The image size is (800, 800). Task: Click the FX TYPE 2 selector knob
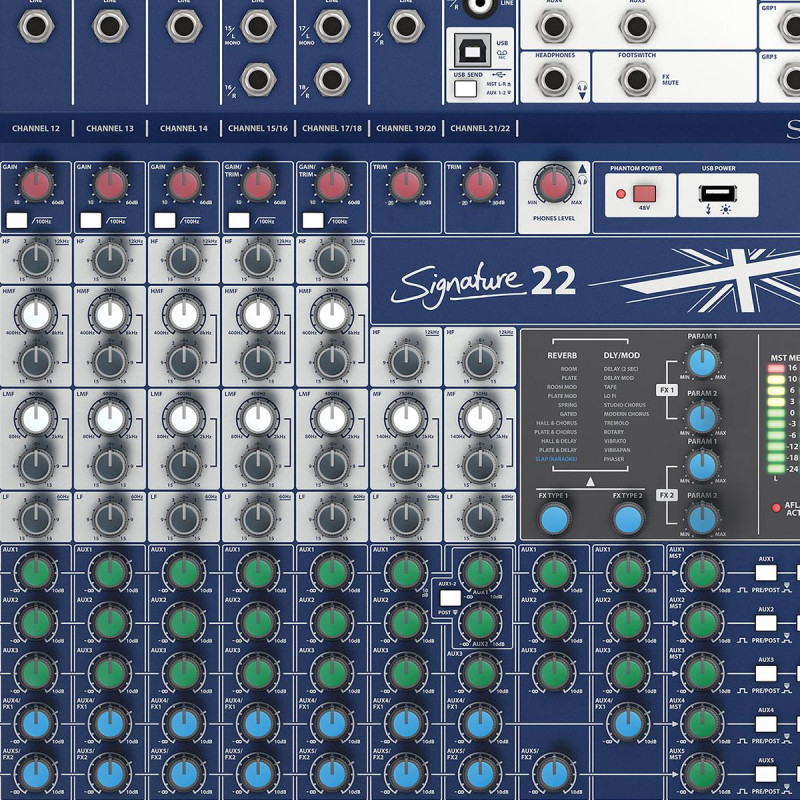pyautogui.click(x=627, y=519)
